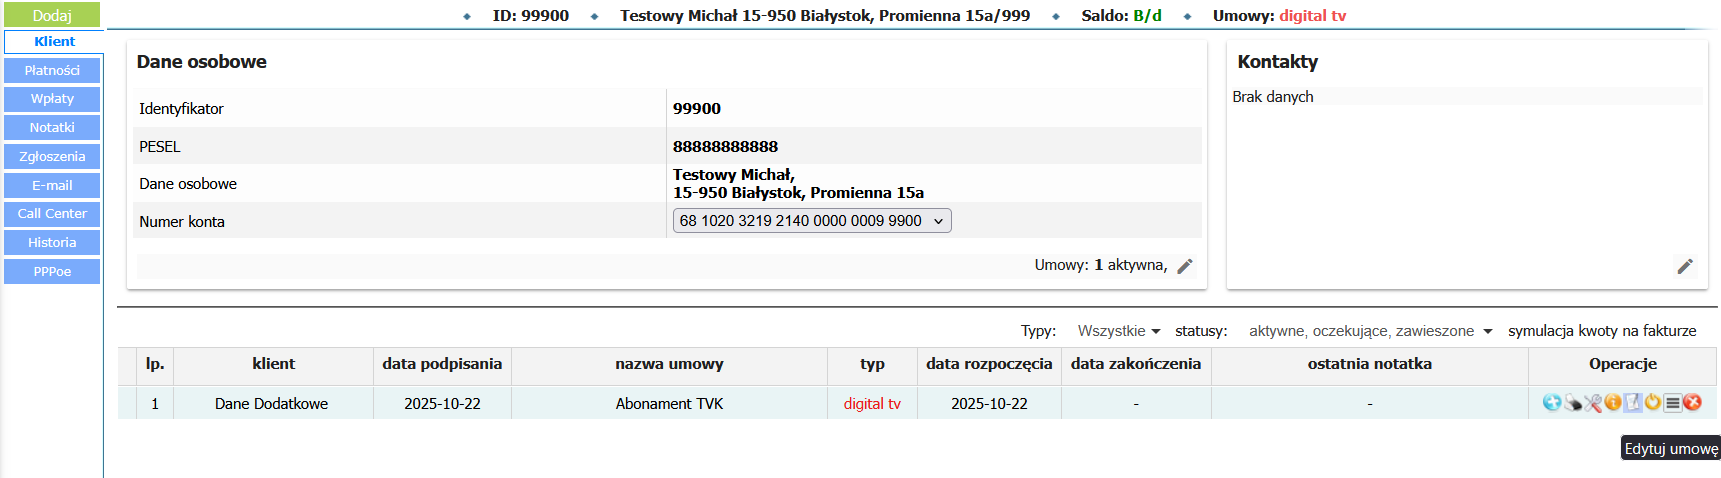The width and height of the screenshot is (1721, 478).
Task: Click the wrench and screwdriver tools icon
Action: click(x=1593, y=402)
